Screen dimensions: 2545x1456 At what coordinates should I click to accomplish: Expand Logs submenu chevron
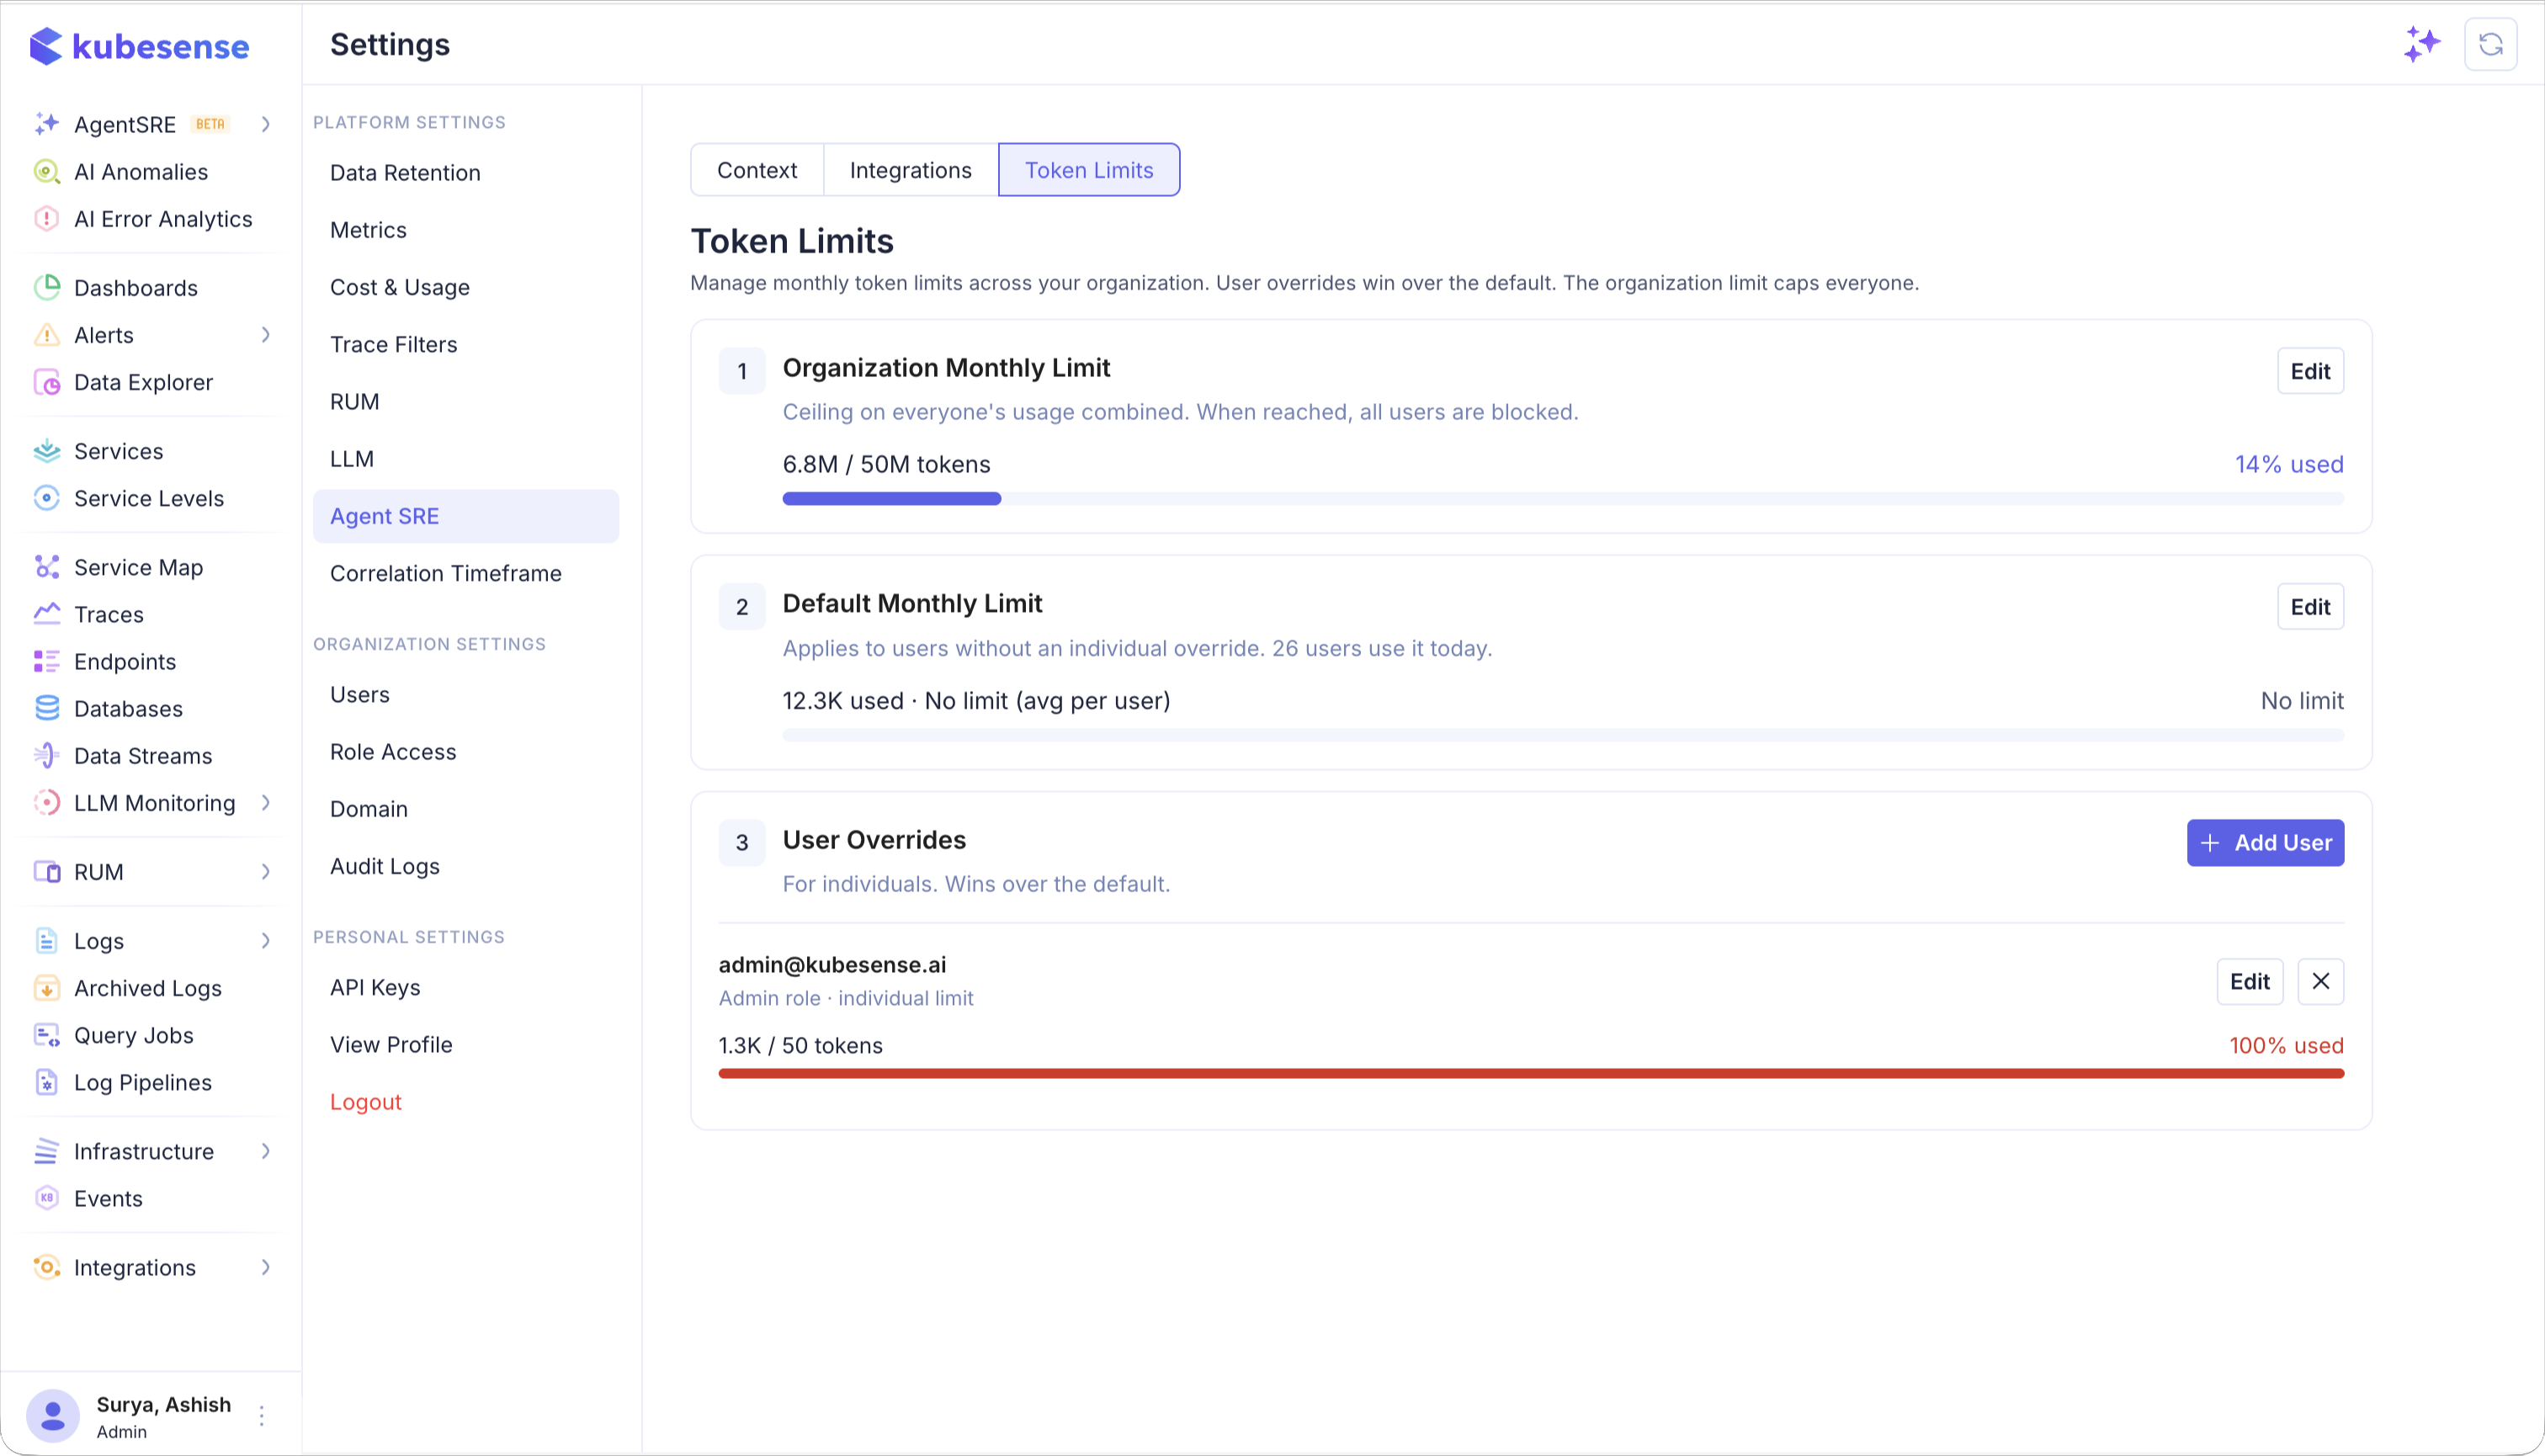[266, 941]
